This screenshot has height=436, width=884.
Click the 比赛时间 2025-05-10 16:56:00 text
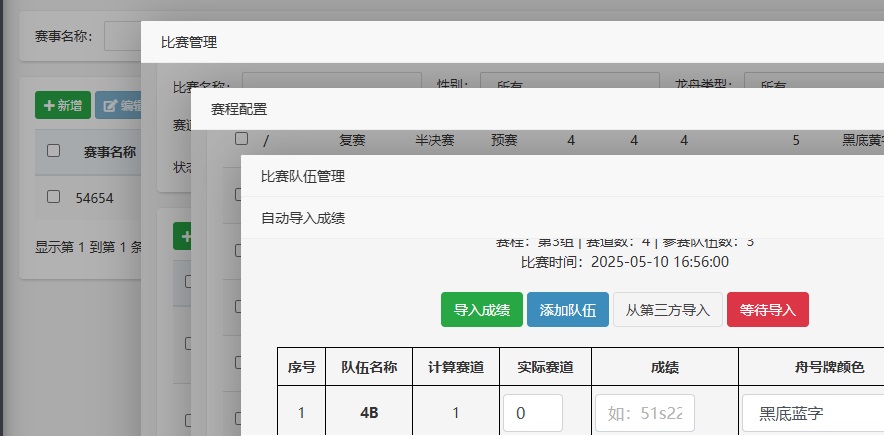[x=625, y=262]
